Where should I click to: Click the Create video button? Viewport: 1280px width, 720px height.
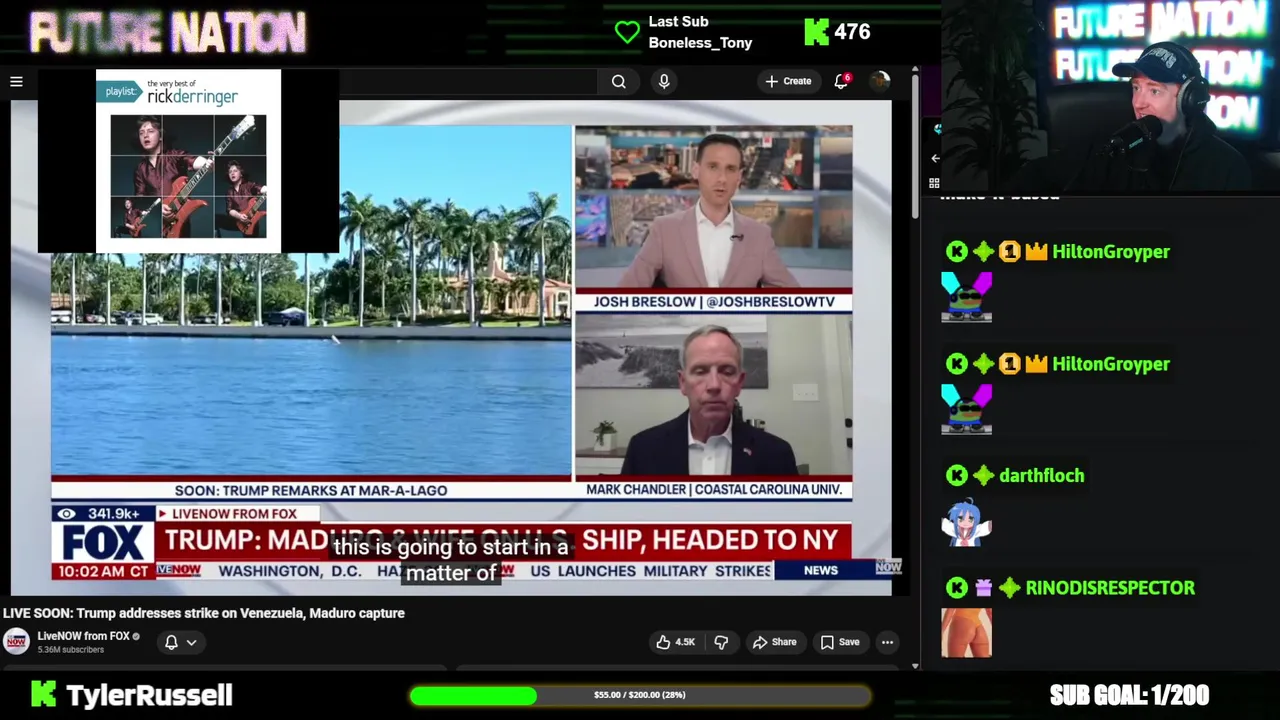788,81
